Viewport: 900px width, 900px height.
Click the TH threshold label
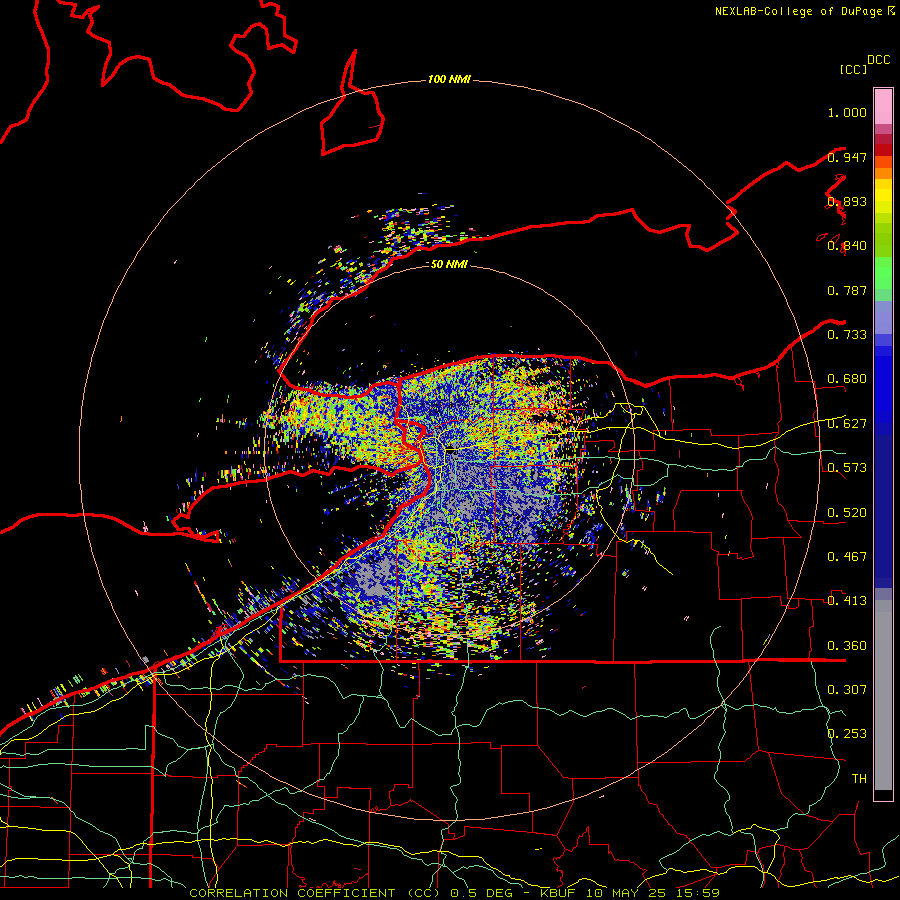pos(859,778)
